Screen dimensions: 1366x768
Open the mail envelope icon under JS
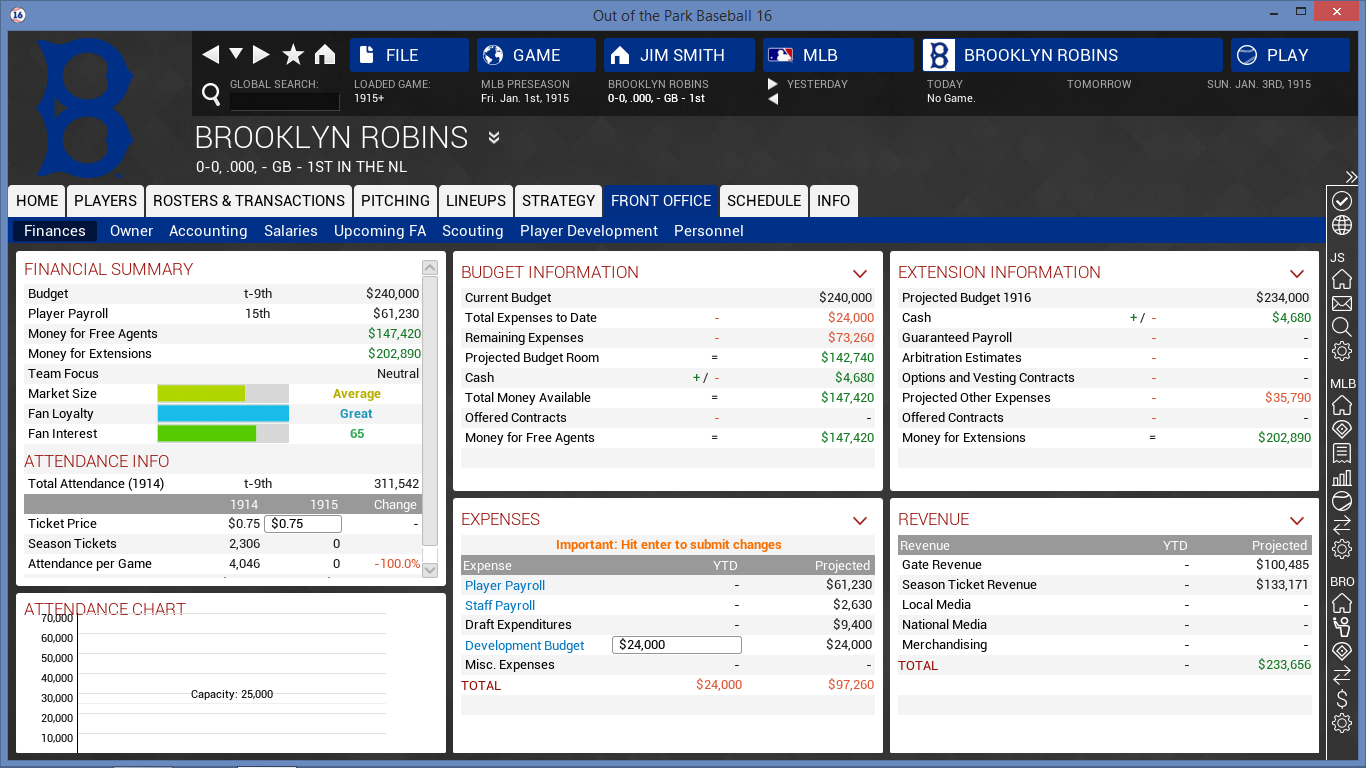click(x=1342, y=303)
